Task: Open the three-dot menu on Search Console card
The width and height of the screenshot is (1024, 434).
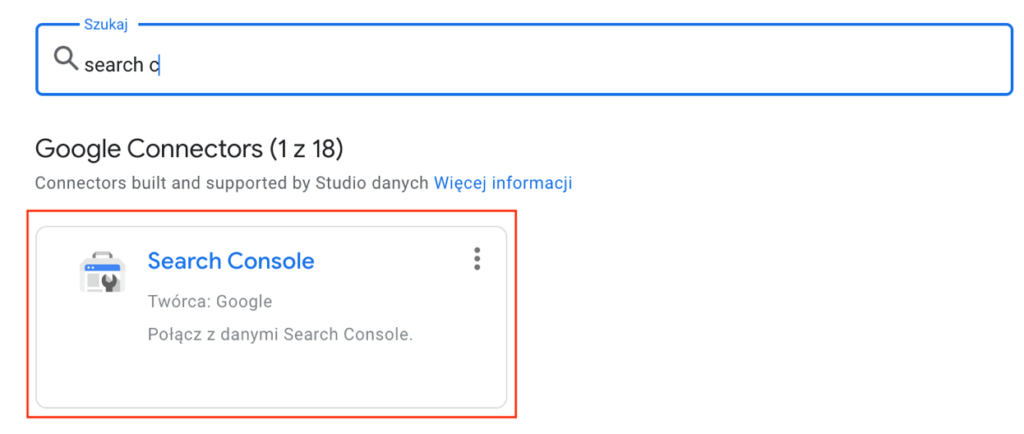Action: [x=477, y=259]
